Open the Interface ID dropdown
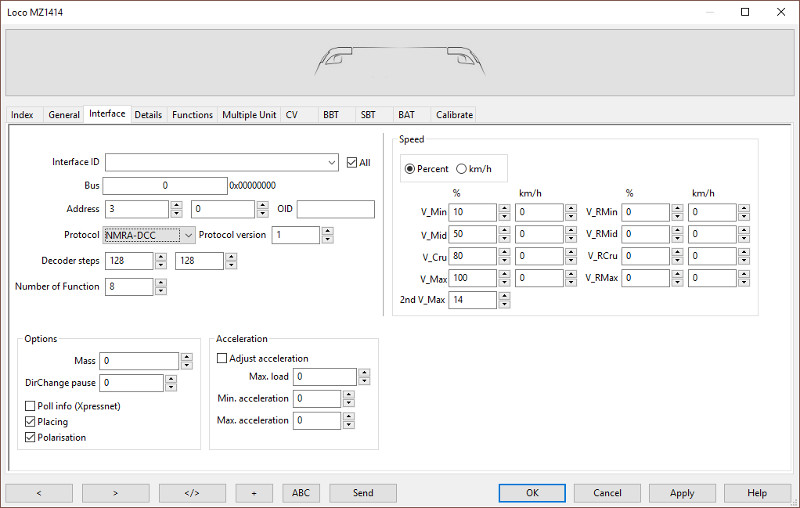The image size is (800, 508). [x=332, y=162]
